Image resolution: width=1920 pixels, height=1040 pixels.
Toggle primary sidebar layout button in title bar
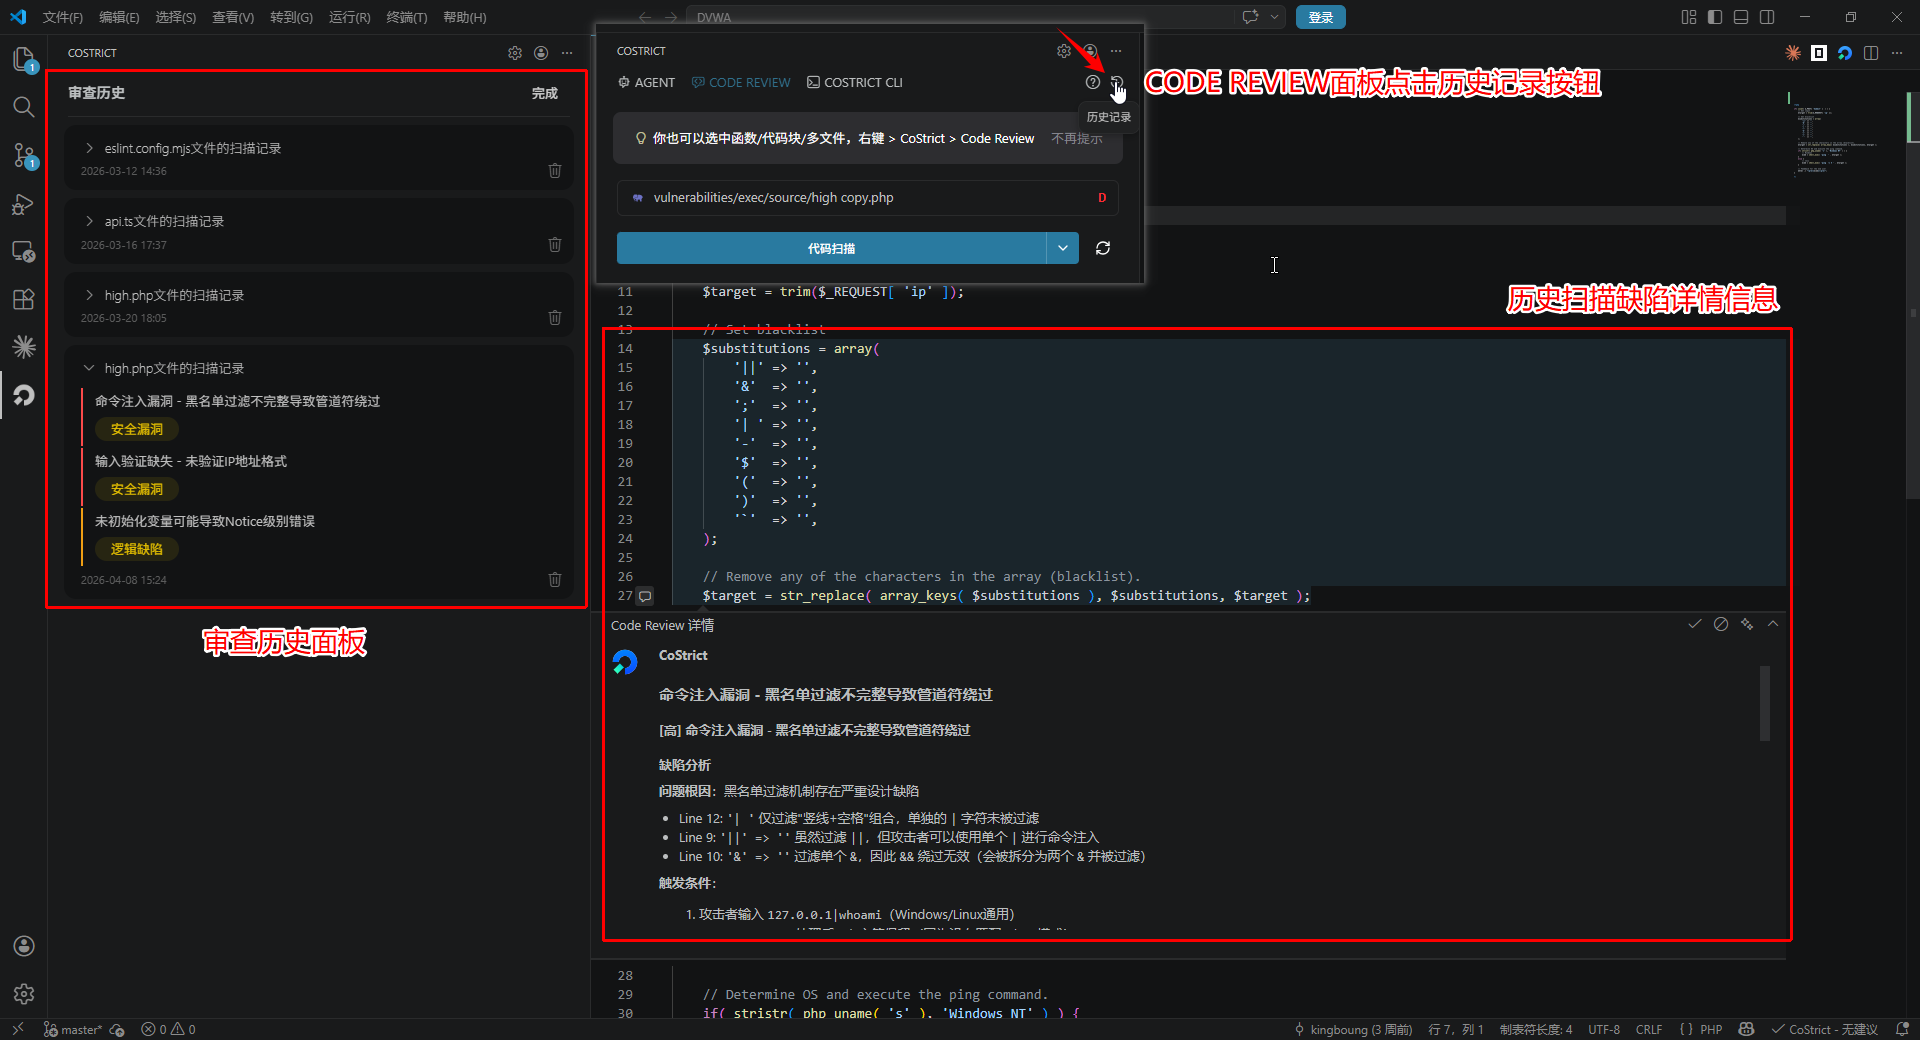[x=1715, y=17]
